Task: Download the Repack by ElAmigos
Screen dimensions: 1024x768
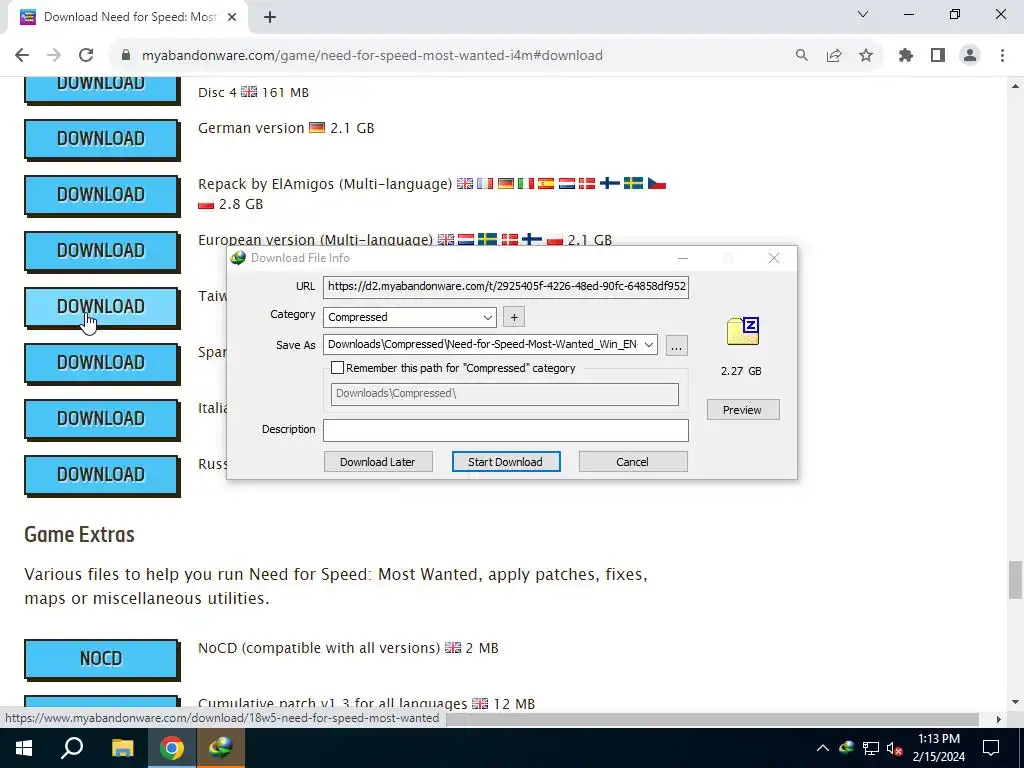Action: [101, 195]
